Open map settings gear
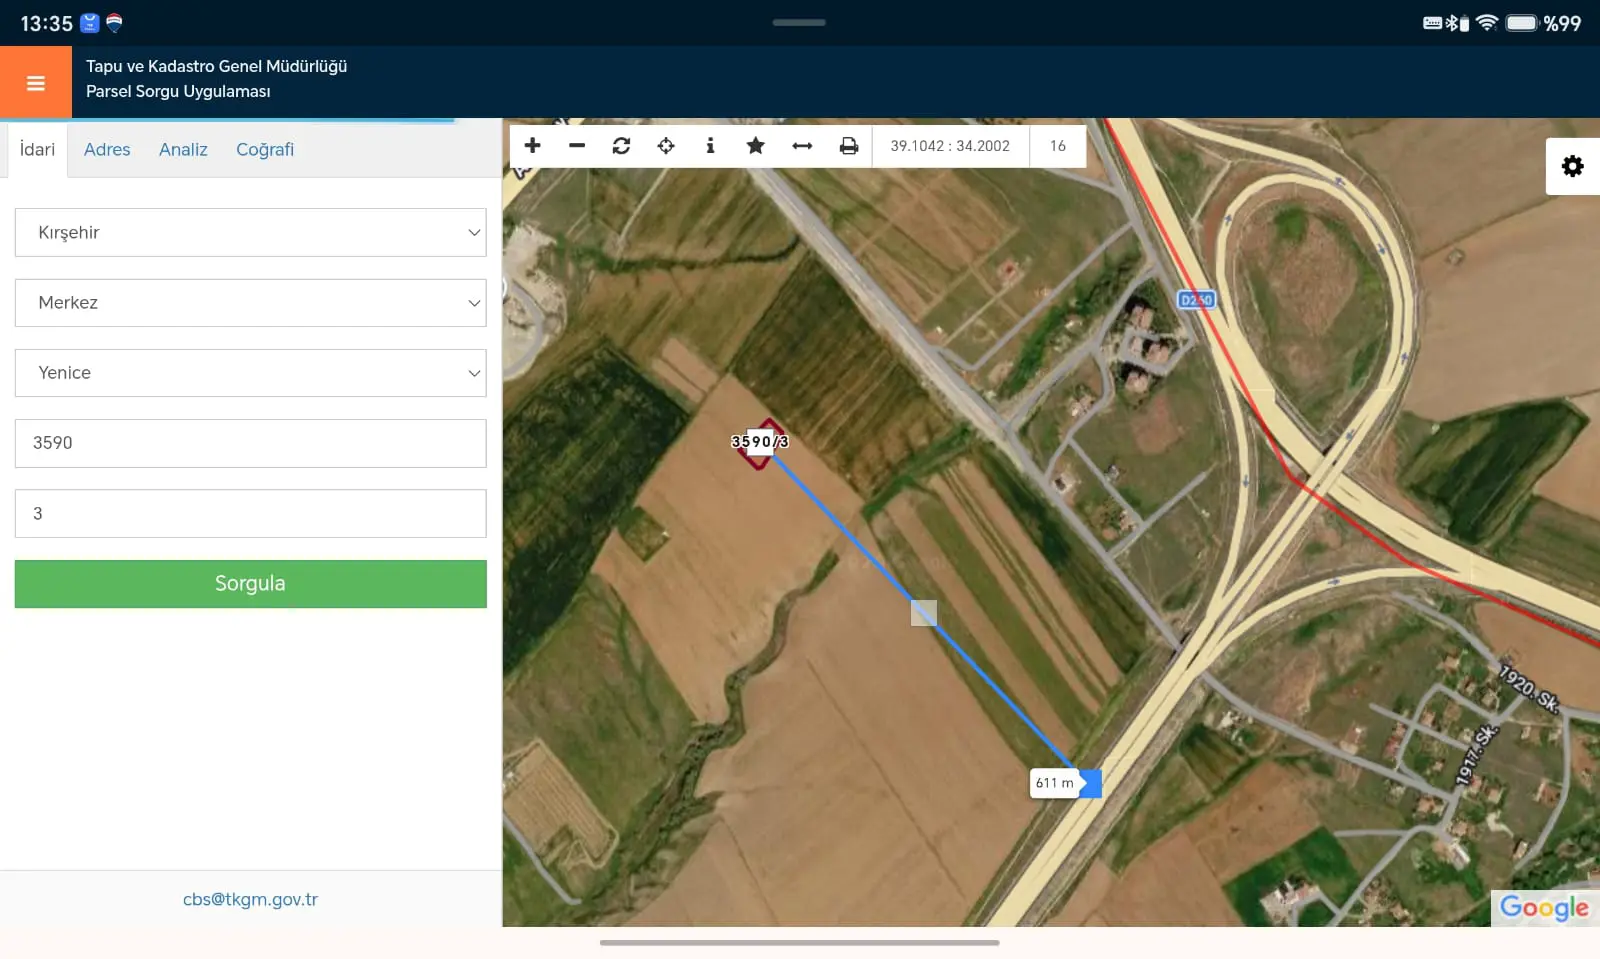Image resolution: width=1600 pixels, height=959 pixels. click(1573, 166)
